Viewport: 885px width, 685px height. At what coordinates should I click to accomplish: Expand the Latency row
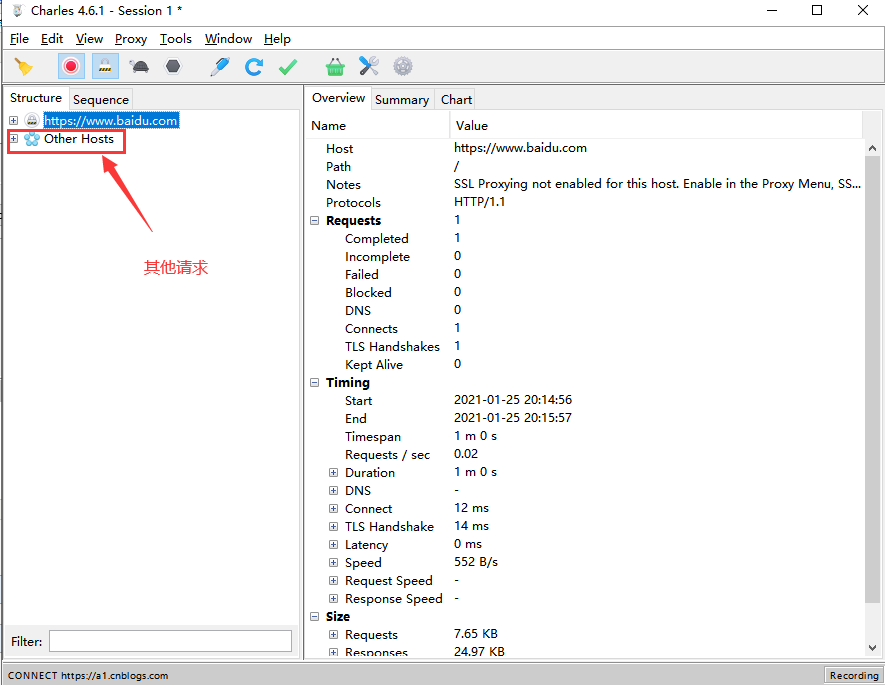334,545
